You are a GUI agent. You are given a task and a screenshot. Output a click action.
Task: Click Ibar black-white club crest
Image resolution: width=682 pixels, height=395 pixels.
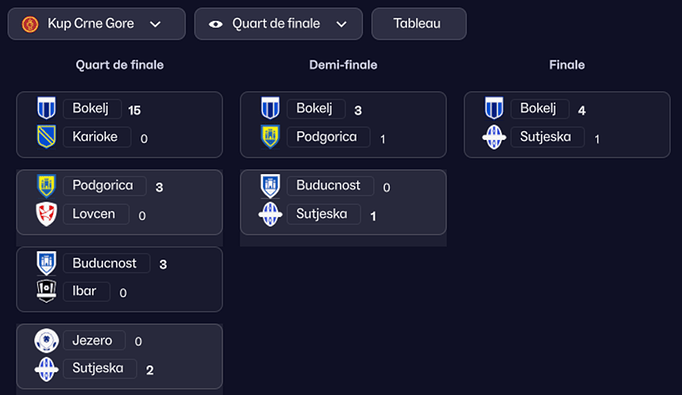46,291
